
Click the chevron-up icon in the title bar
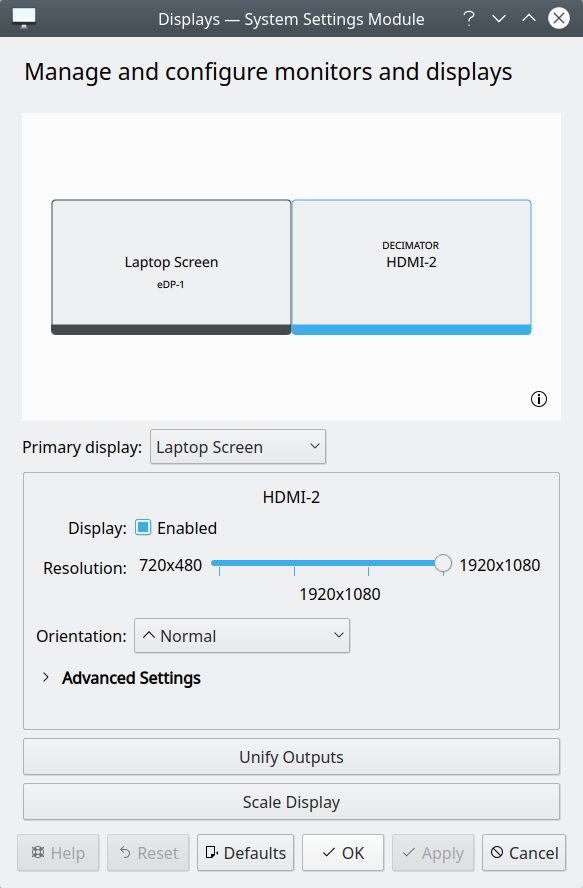(x=529, y=18)
